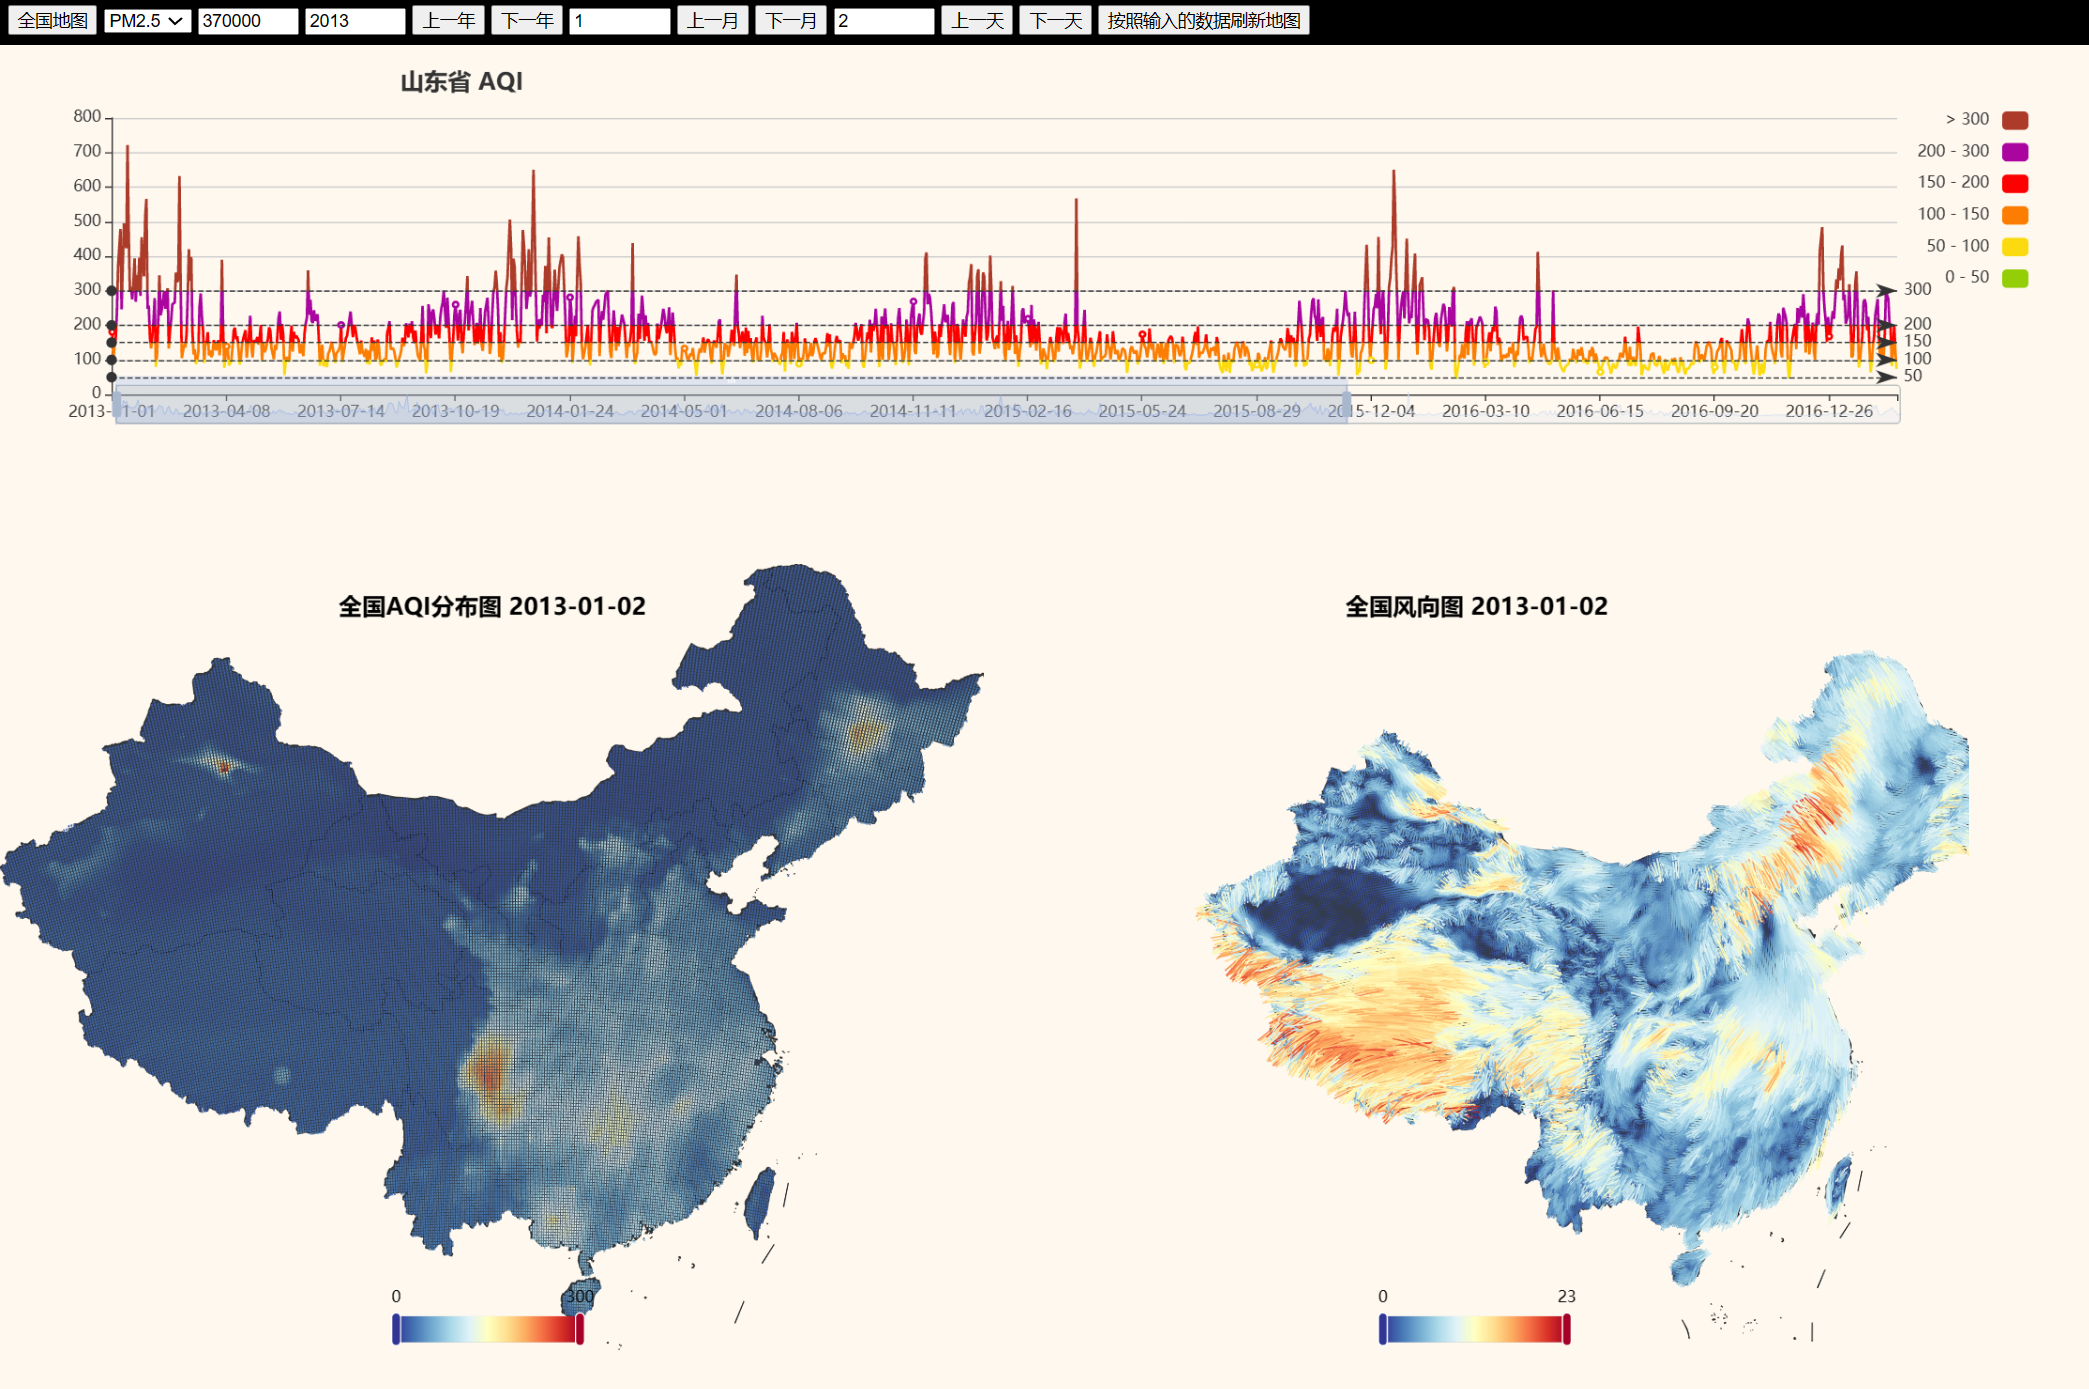Click the 全国地图 button
Image resolution: width=2089 pixels, height=1389 pixels.
(52, 20)
